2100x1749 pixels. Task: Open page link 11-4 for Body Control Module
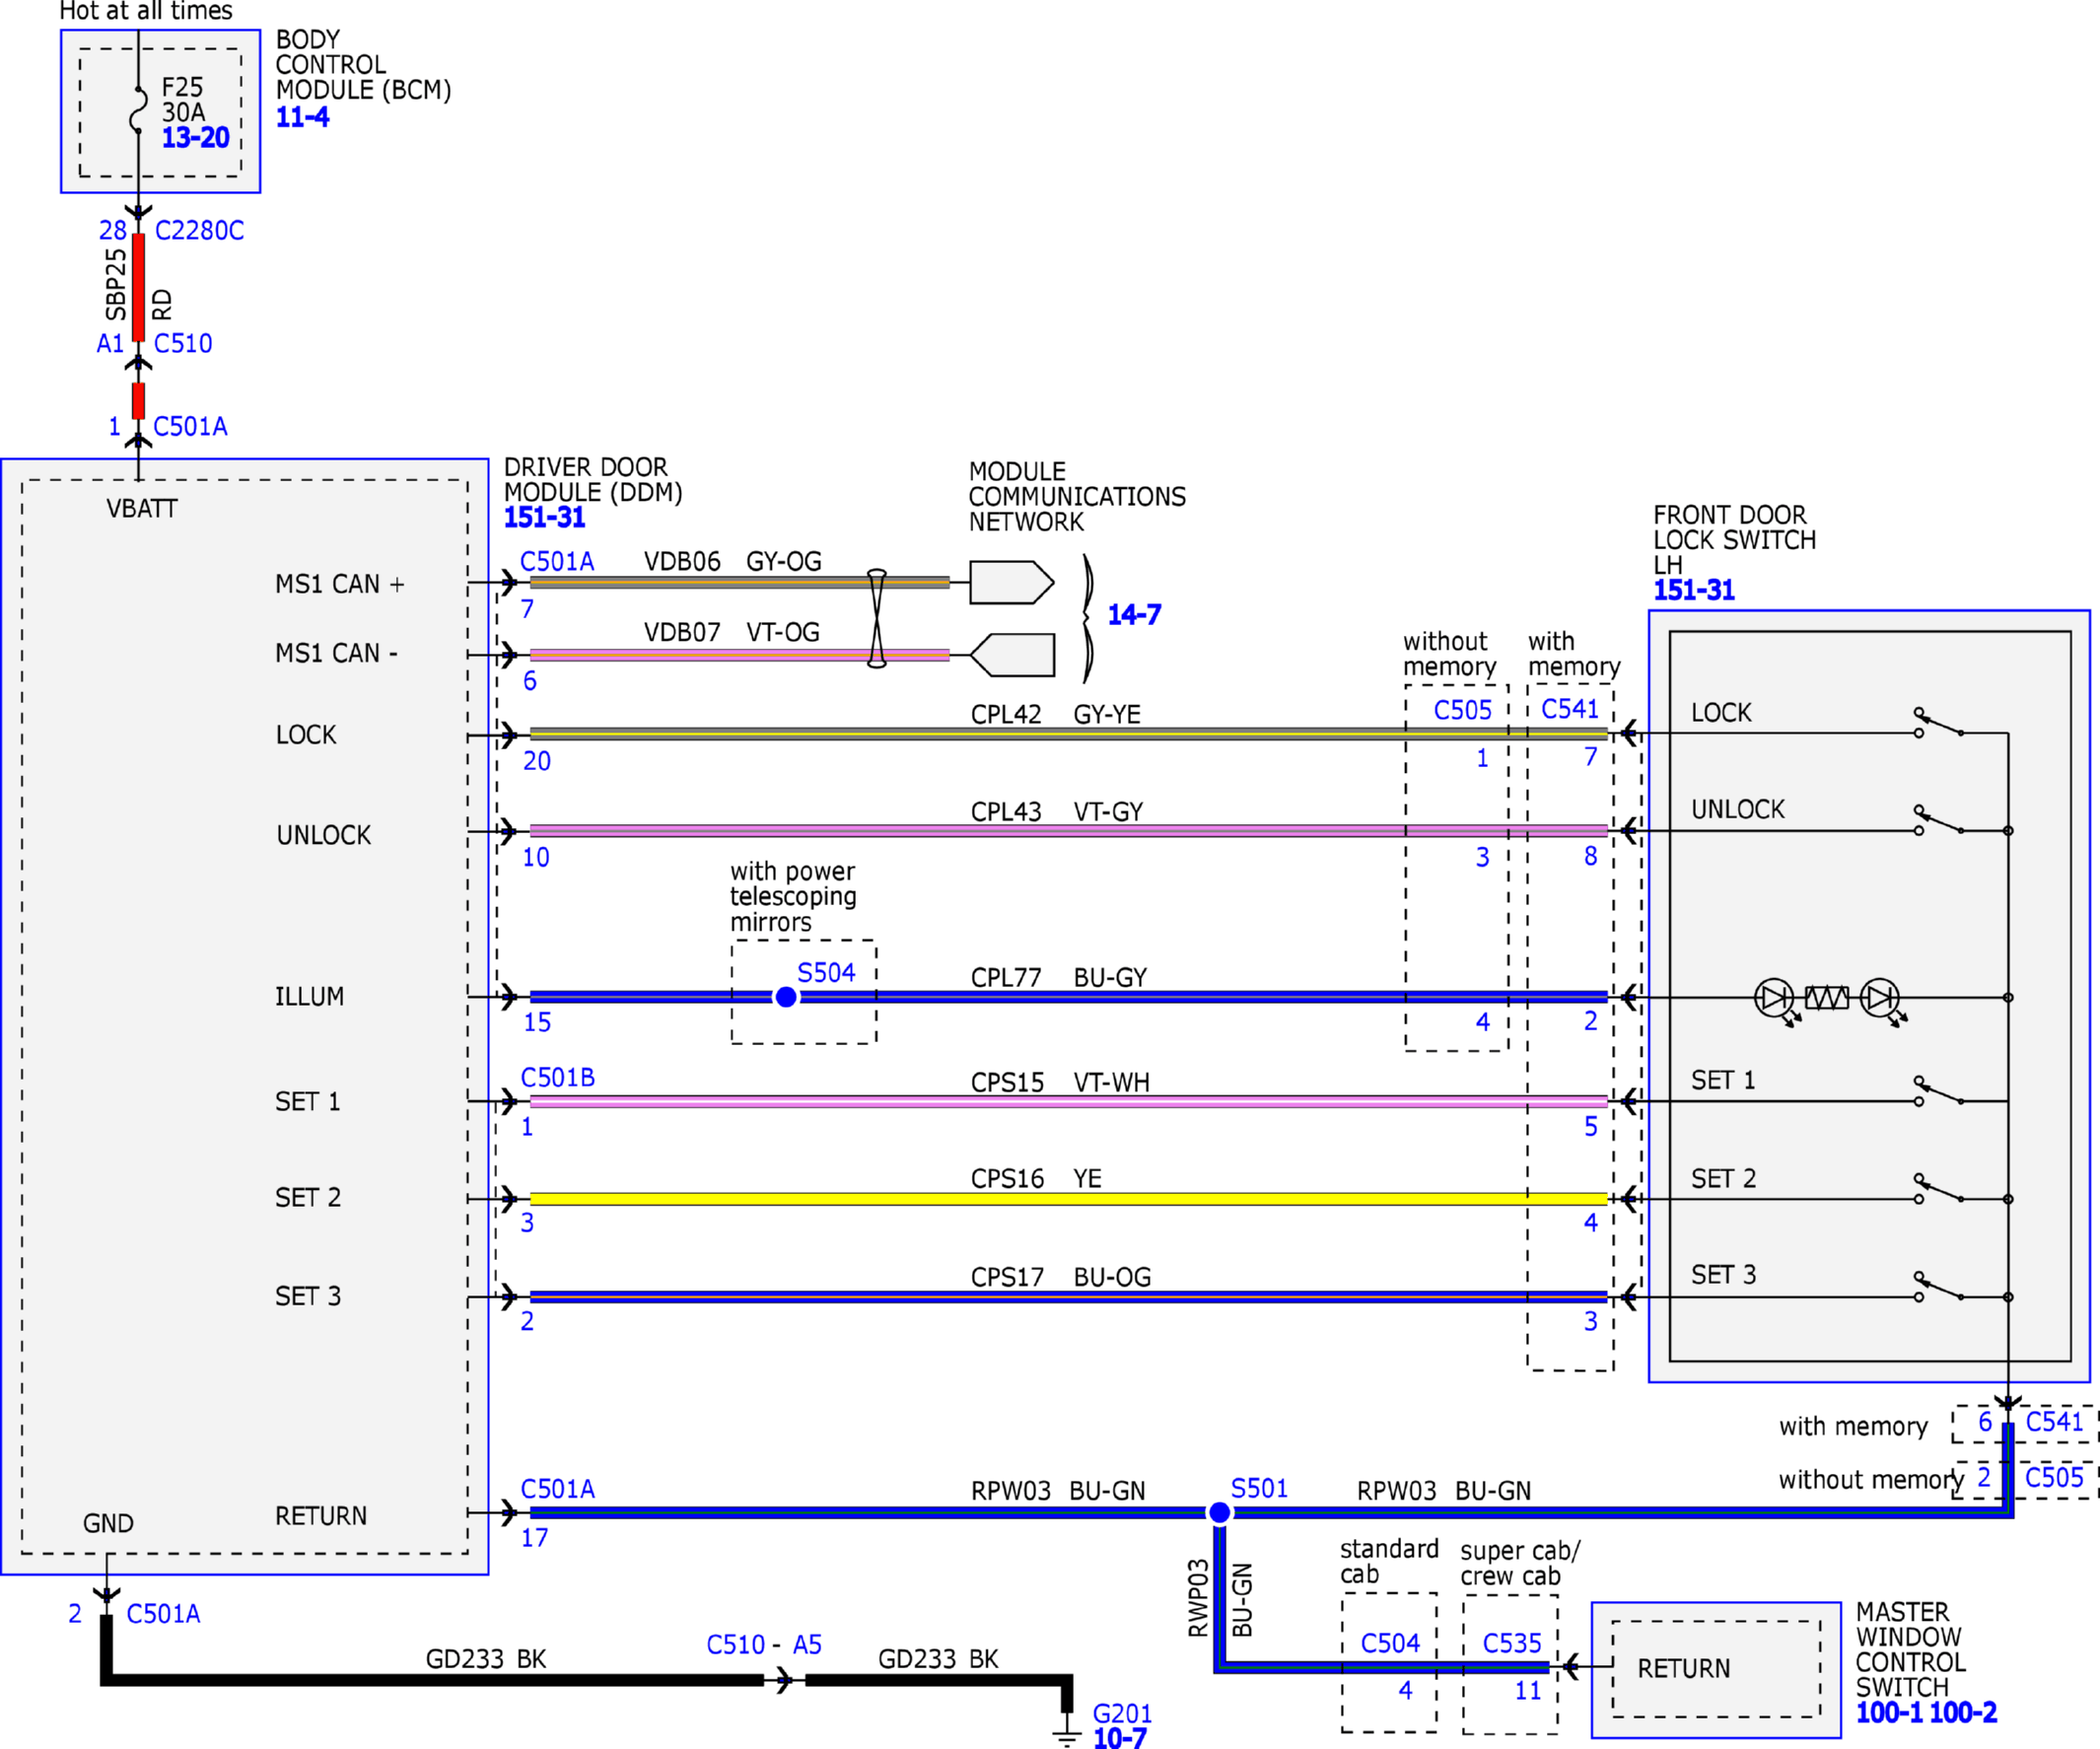click(302, 117)
